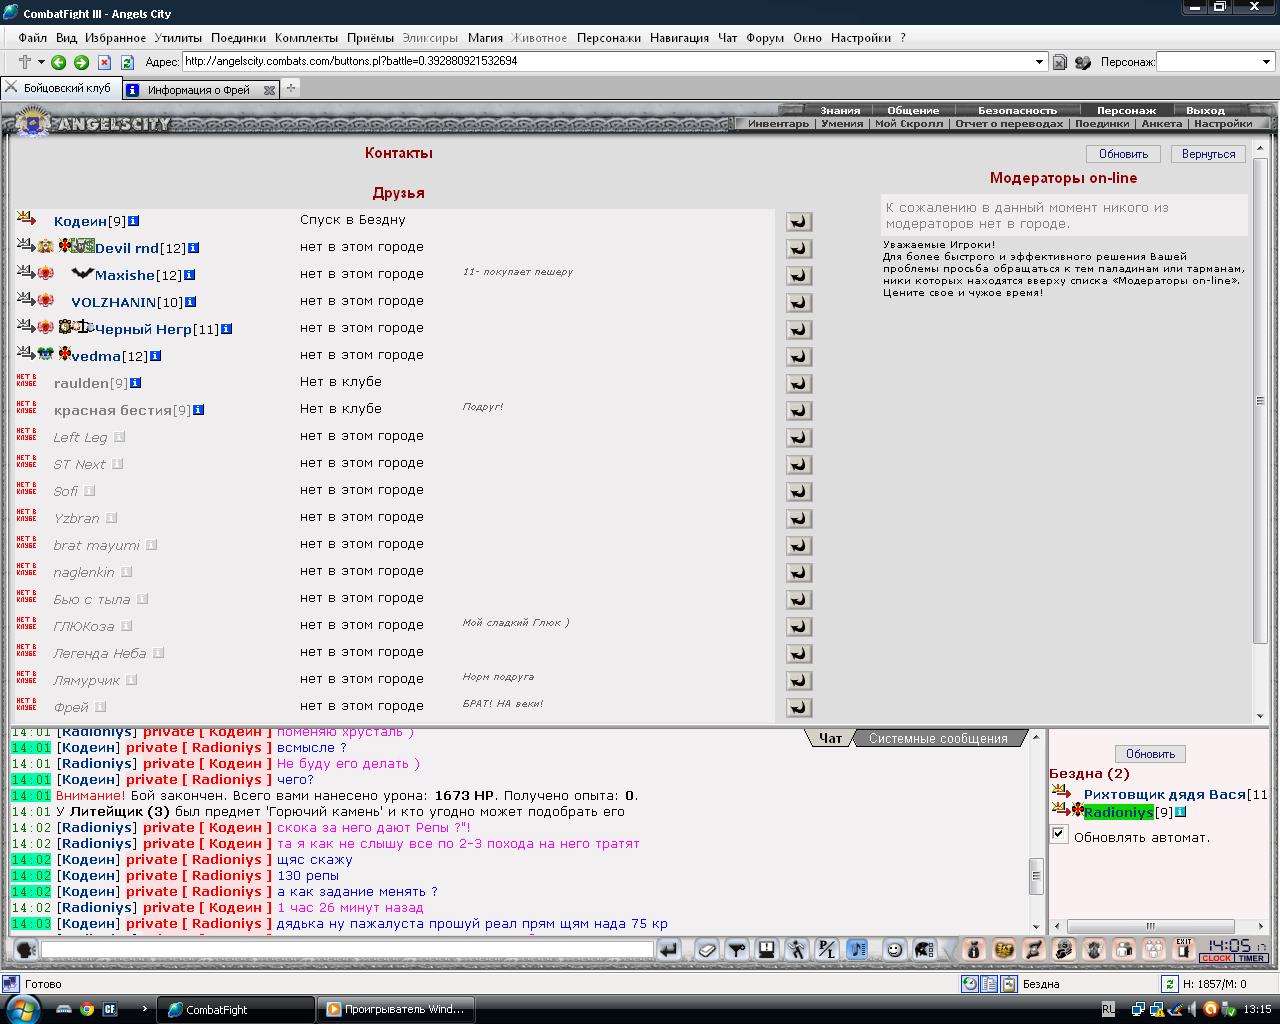Image resolution: width=1280 pixels, height=1024 pixels.
Task: Add a new tab with the plus button
Action: click(291, 88)
